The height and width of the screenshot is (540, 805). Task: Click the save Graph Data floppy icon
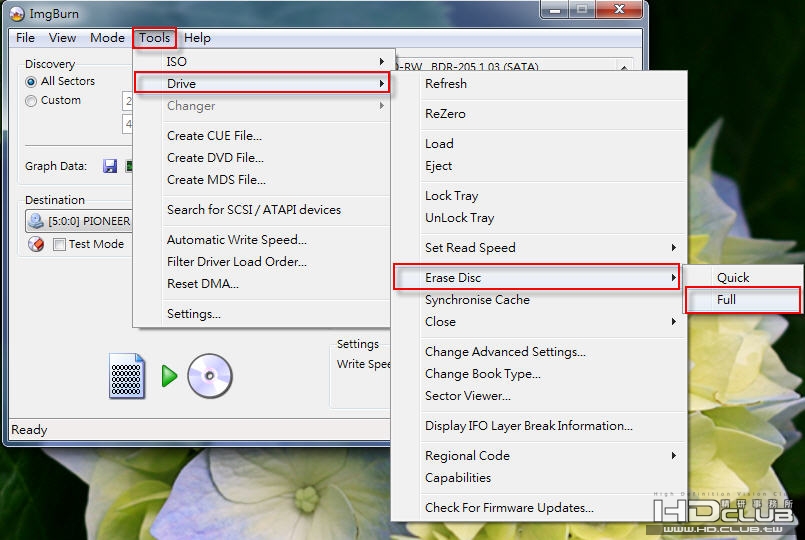110,166
